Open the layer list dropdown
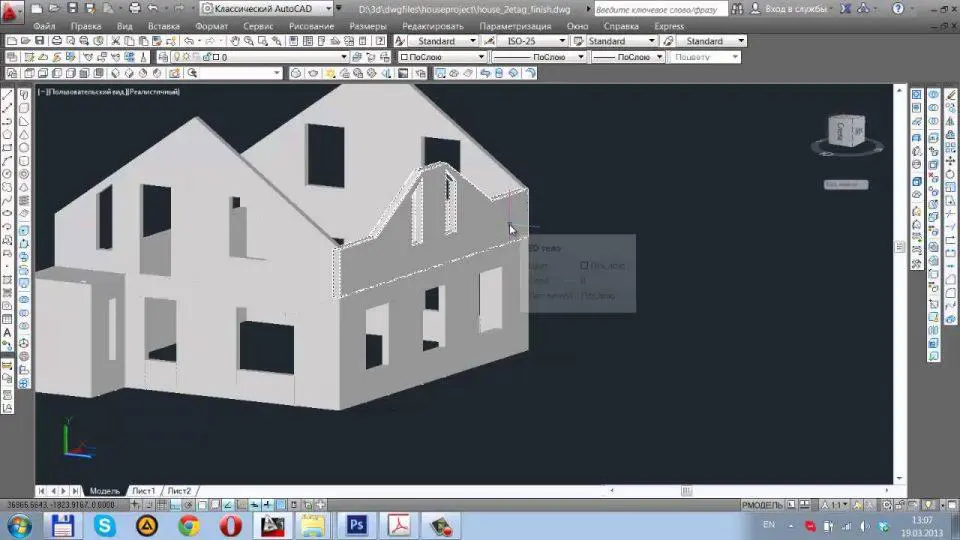 pos(343,57)
